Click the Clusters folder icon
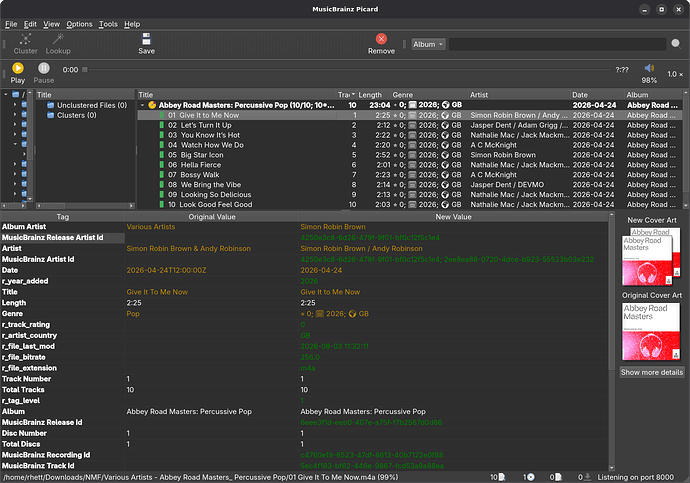Image resolution: width=690 pixels, height=483 pixels. [51, 115]
